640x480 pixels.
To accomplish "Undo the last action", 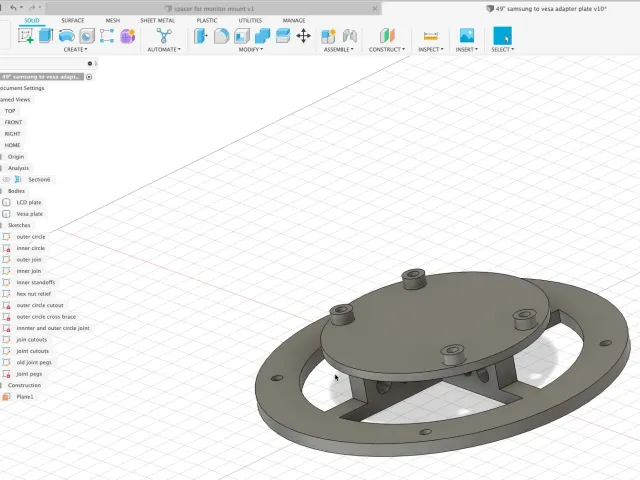I will pyautogui.click(x=13, y=8).
